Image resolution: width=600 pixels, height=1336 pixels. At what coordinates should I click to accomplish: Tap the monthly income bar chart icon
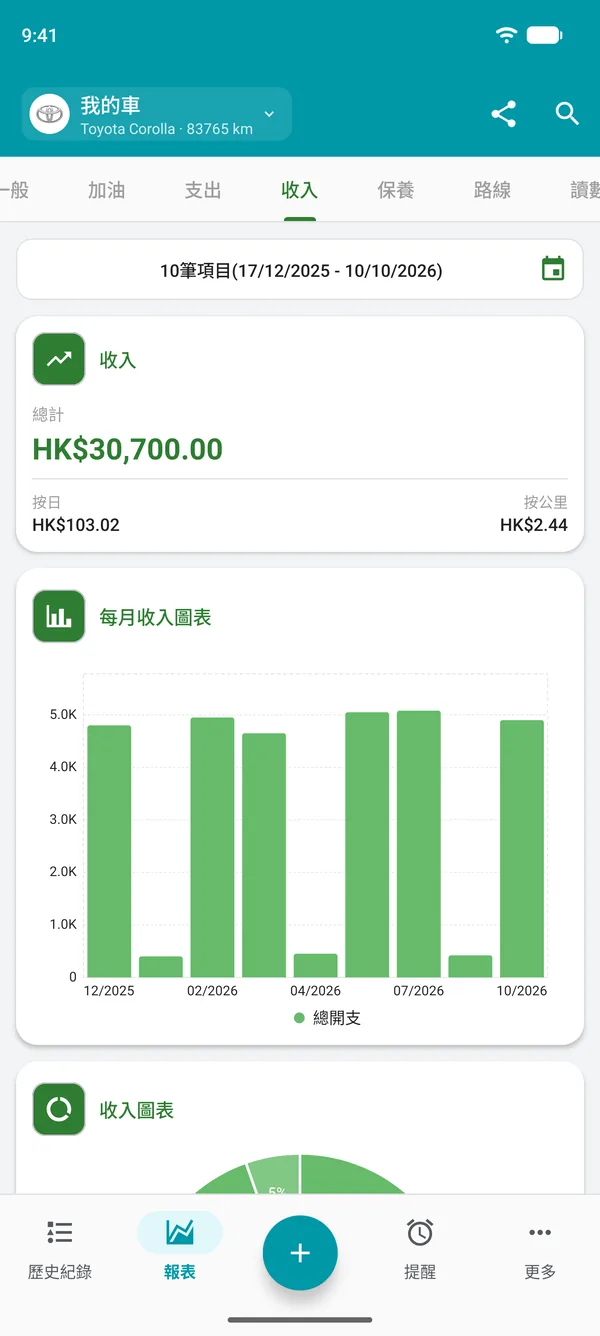(x=59, y=617)
